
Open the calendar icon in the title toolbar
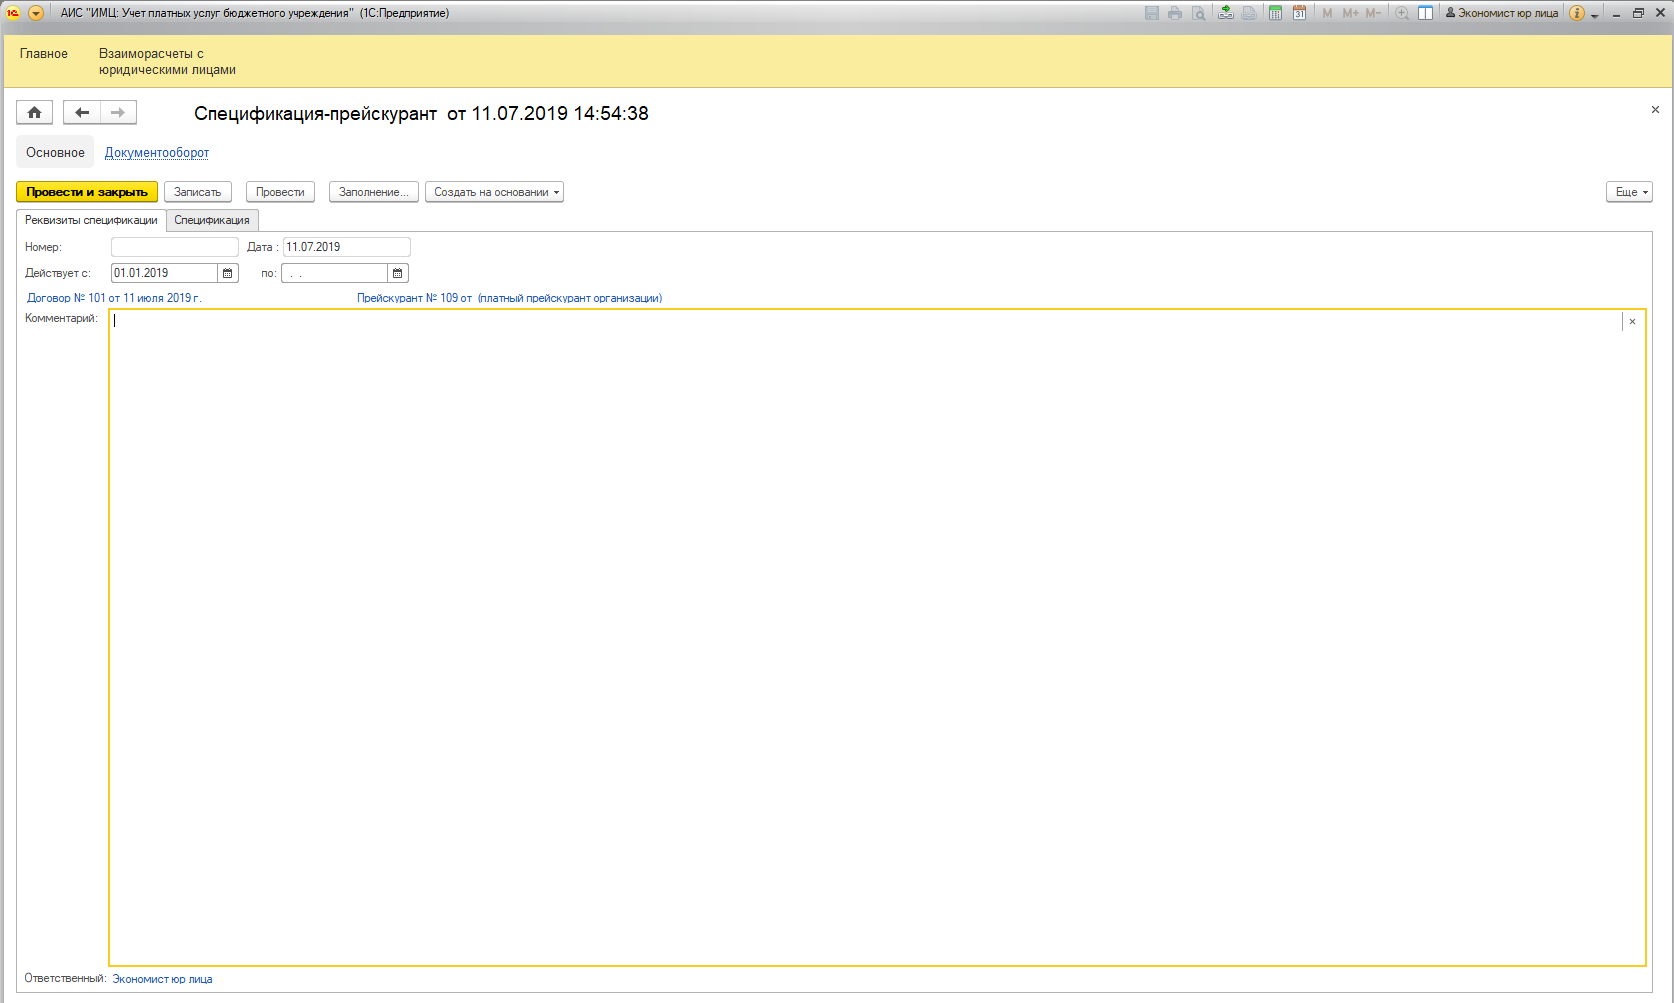tap(1299, 13)
